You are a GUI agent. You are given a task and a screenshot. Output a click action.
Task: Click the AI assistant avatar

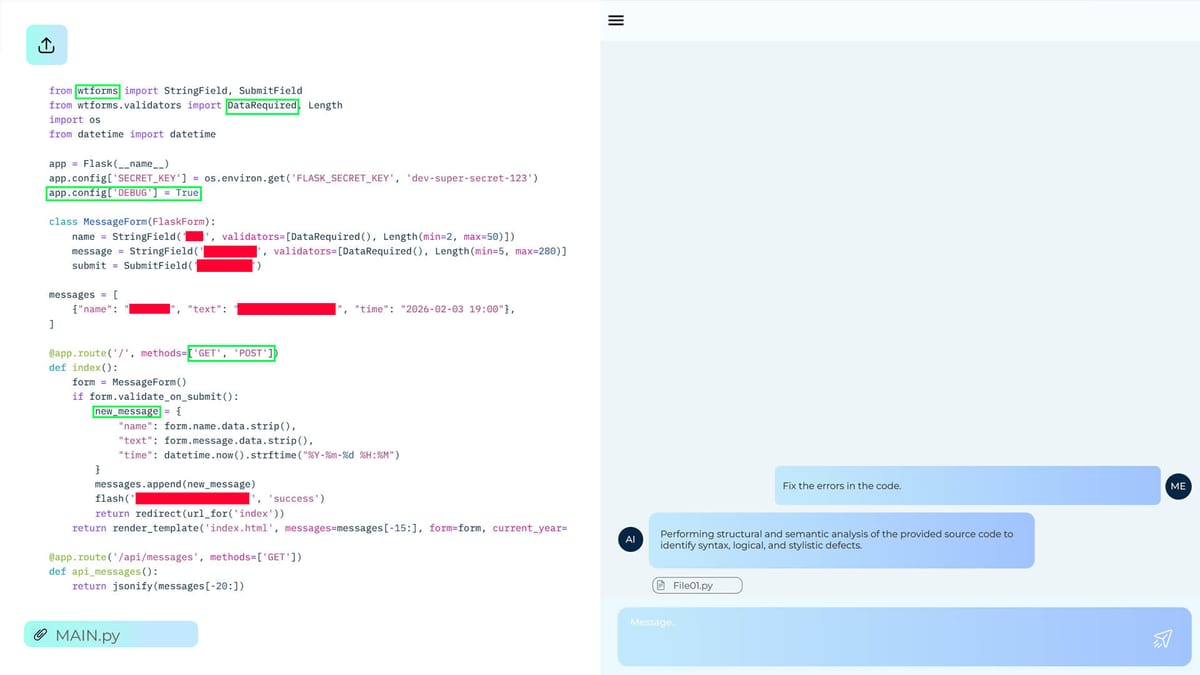coord(630,539)
